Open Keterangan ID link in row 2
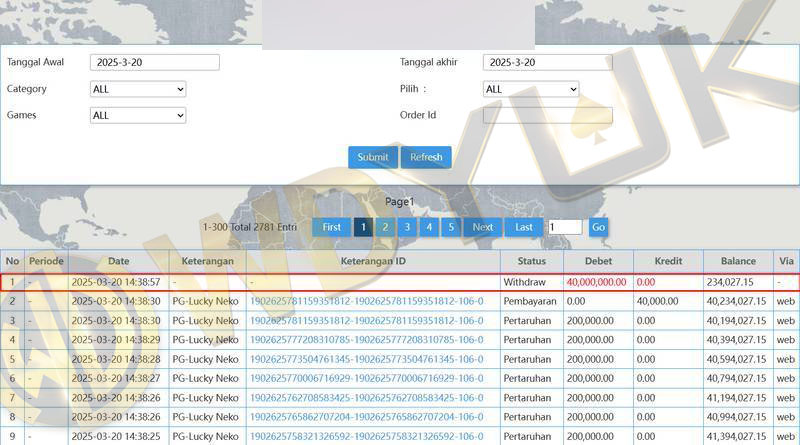Viewport: 800px width, 445px height. (366, 302)
